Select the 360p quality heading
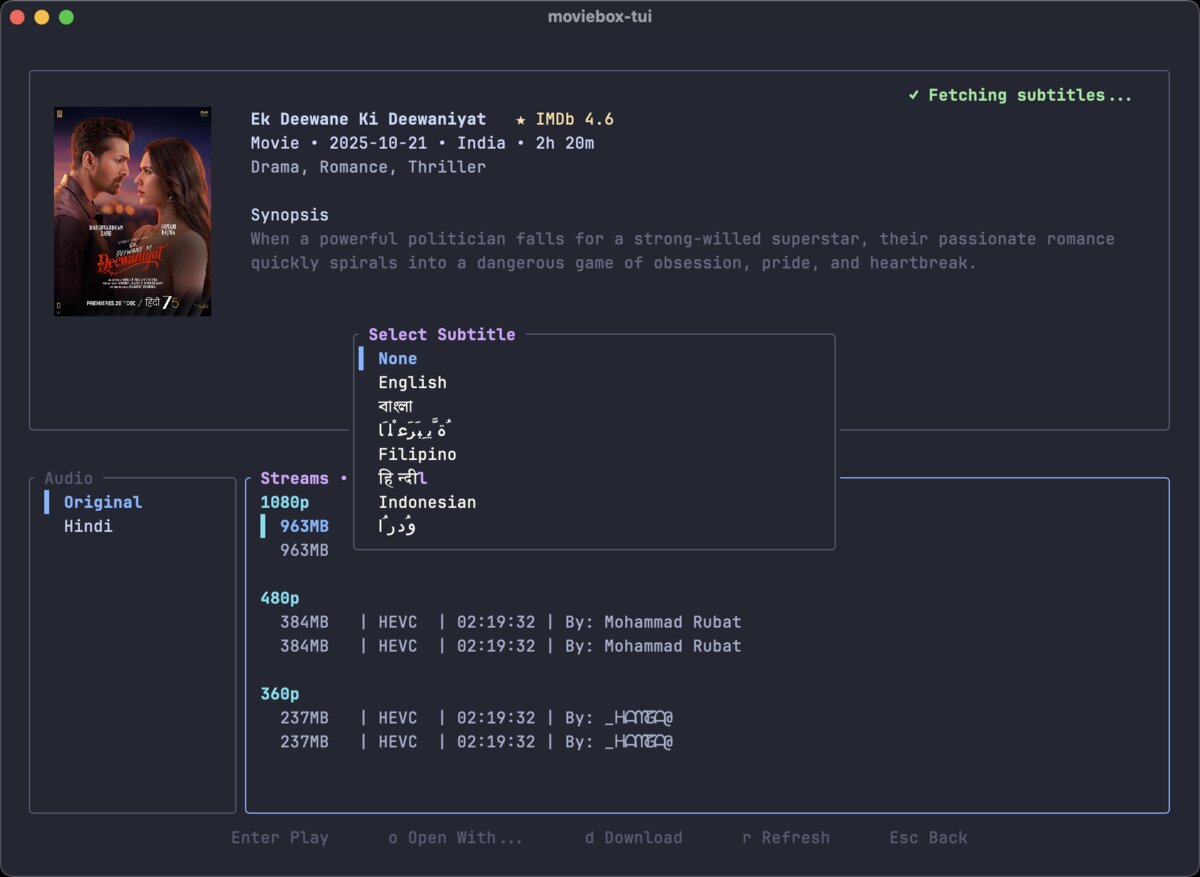Viewport: 1200px width, 877px height. (x=280, y=695)
